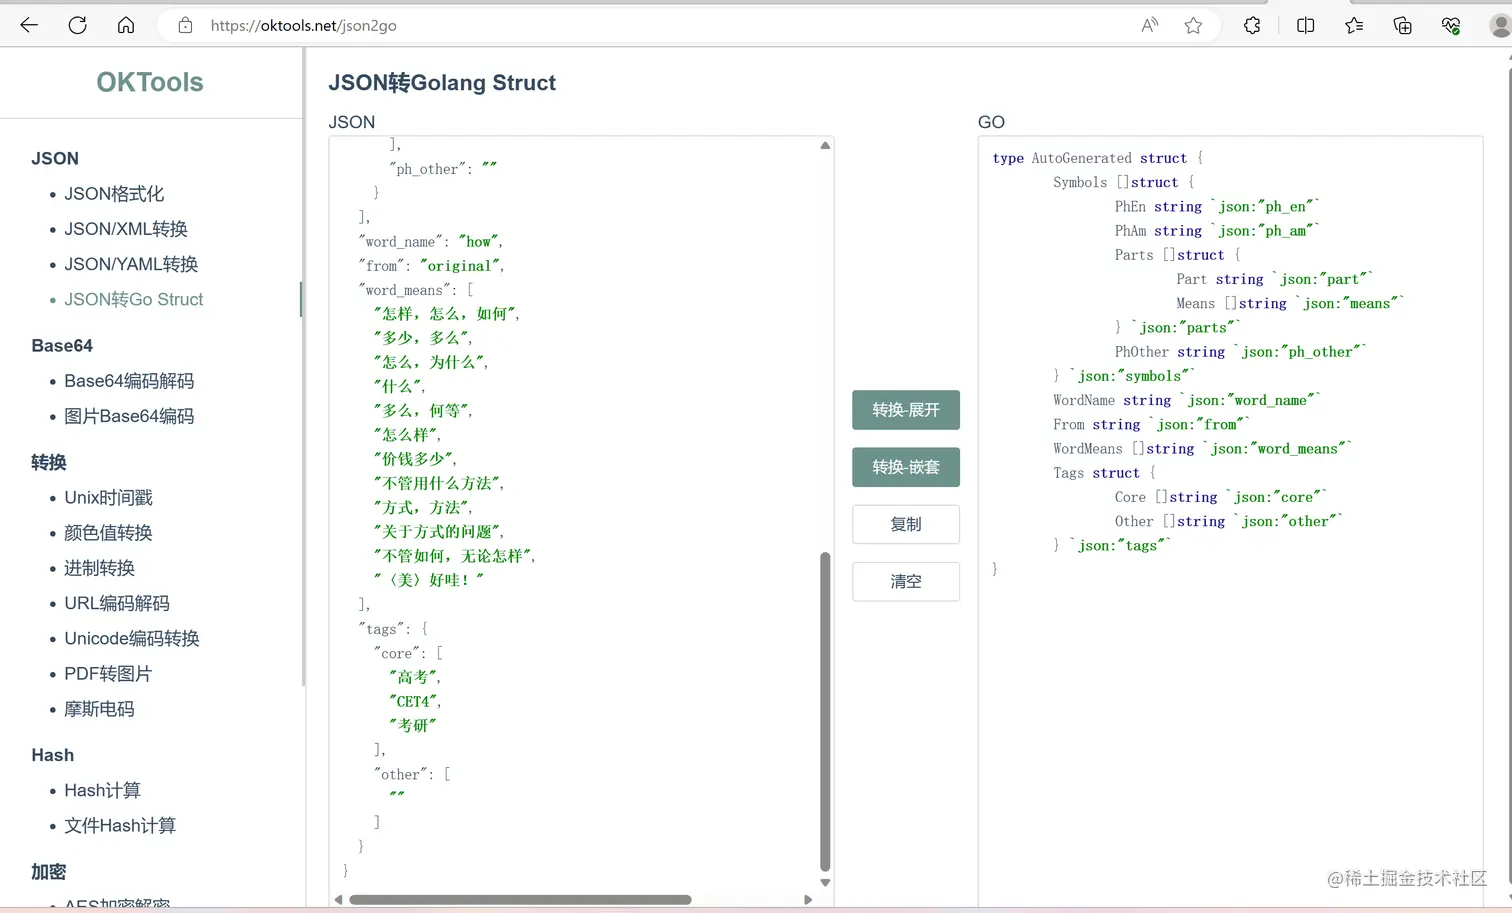
Task: Open Hash计算 tool
Action: click(x=102, y=790)
